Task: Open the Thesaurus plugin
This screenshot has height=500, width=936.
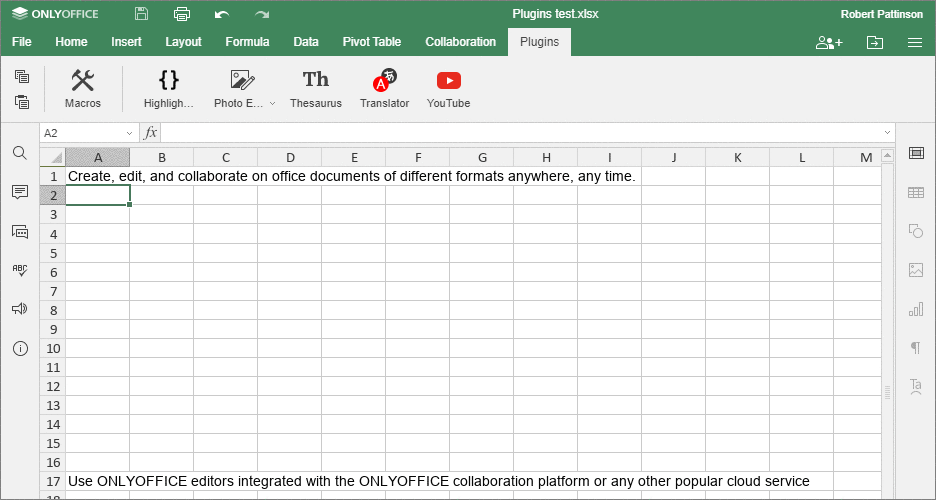Action: (x=316, y=88)
